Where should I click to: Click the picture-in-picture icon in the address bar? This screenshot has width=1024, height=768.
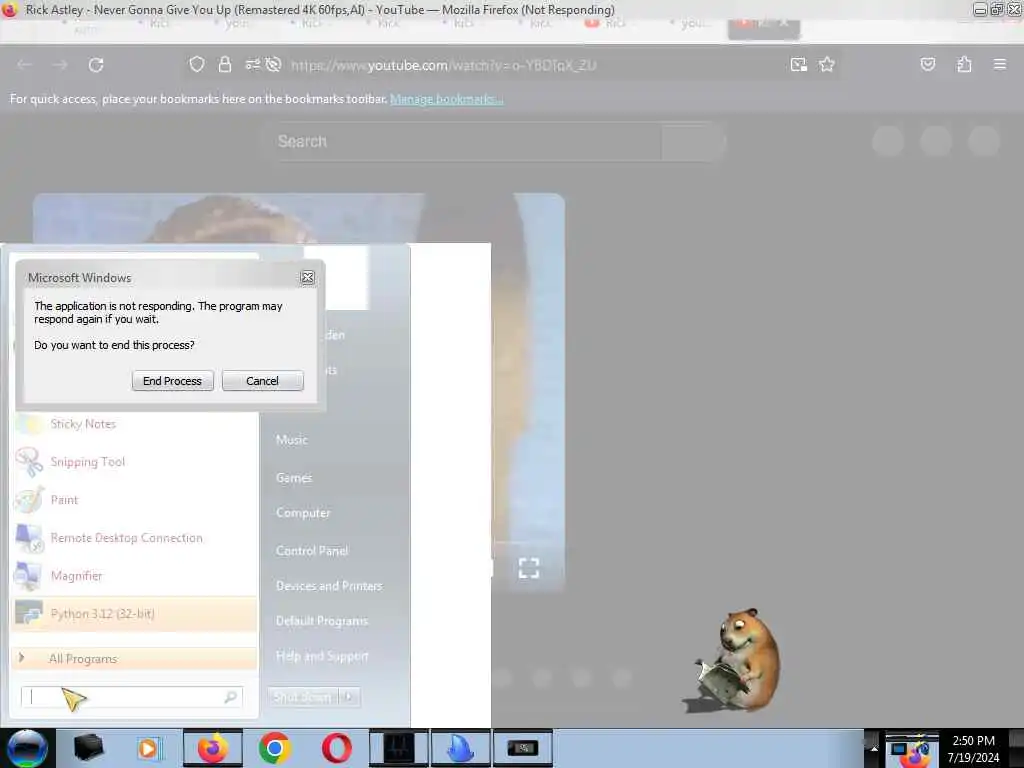tap(798, 64)
